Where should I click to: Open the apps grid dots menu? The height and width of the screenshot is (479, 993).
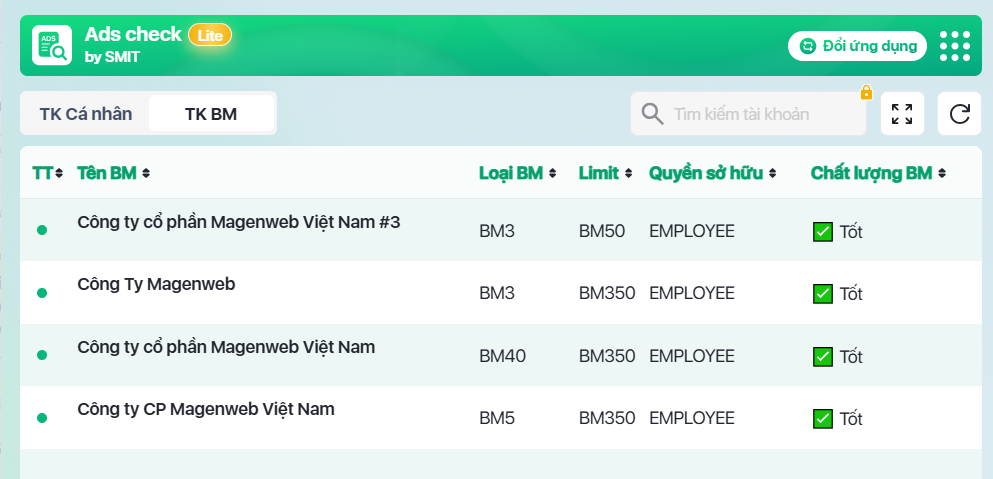pos(954,46)
